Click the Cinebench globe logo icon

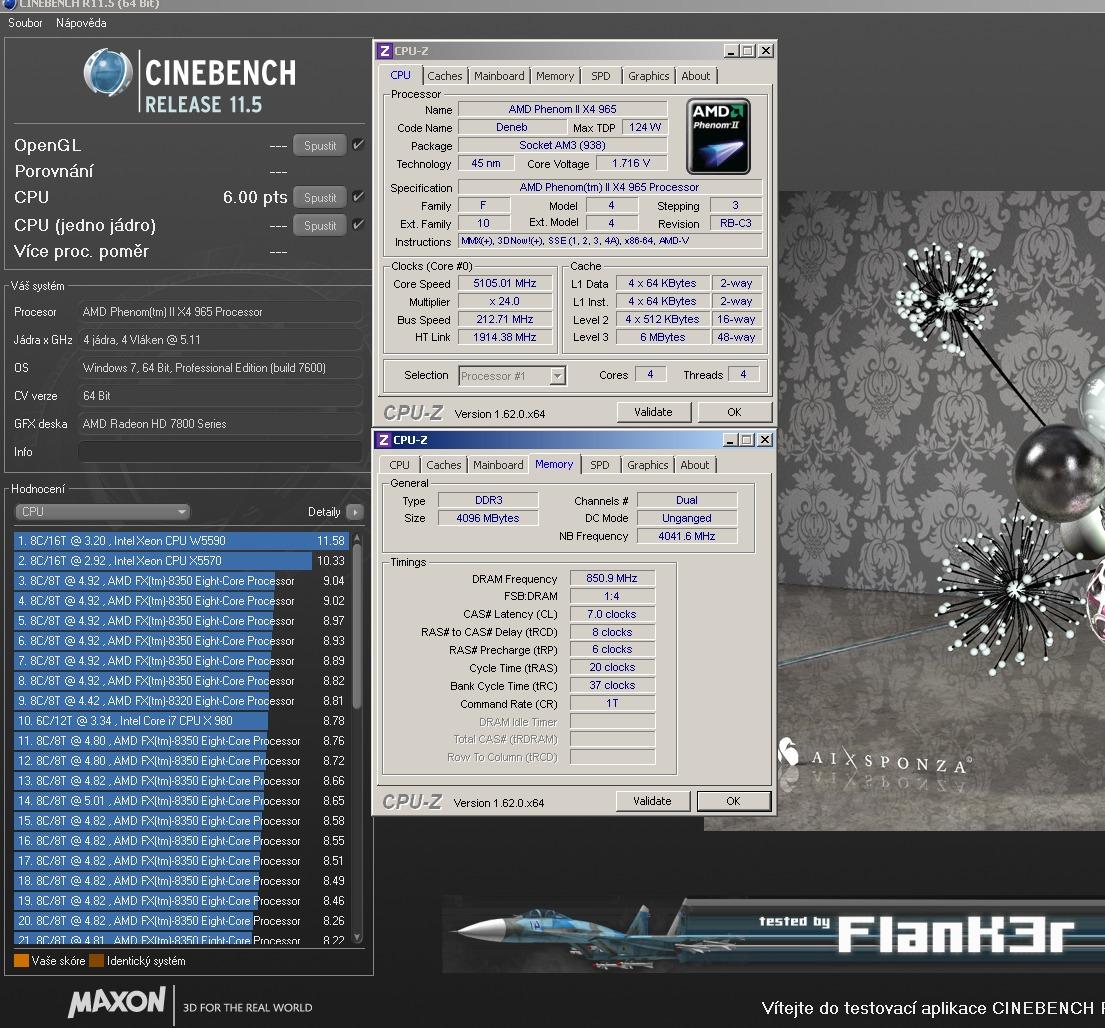point(108,73)
